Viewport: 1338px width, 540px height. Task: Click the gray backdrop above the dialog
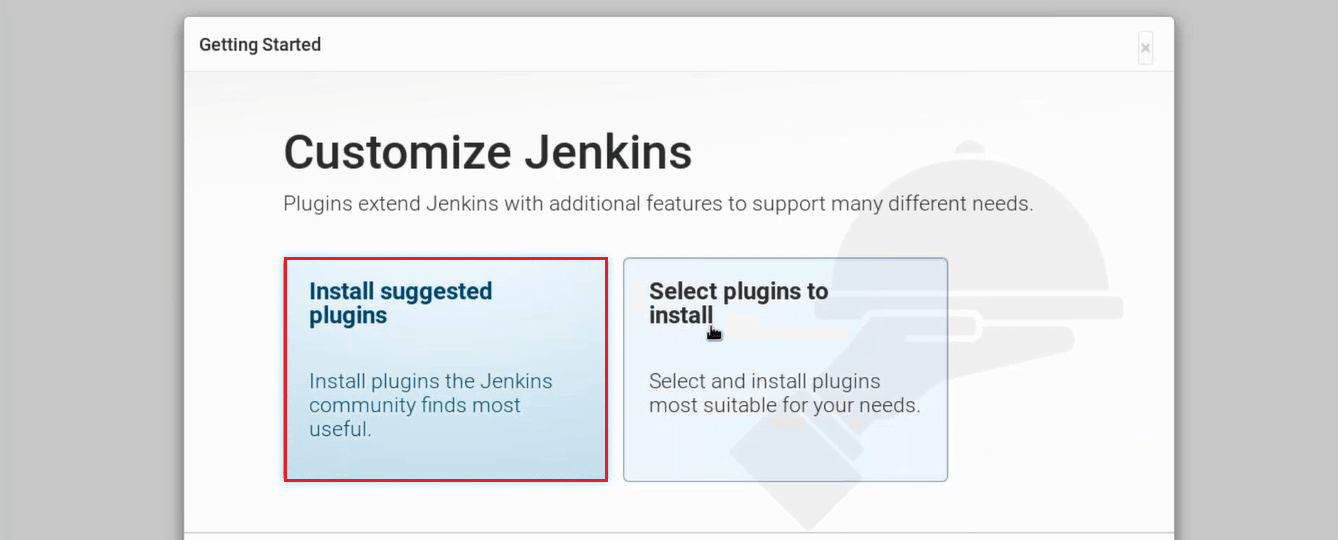coord(669,7)
